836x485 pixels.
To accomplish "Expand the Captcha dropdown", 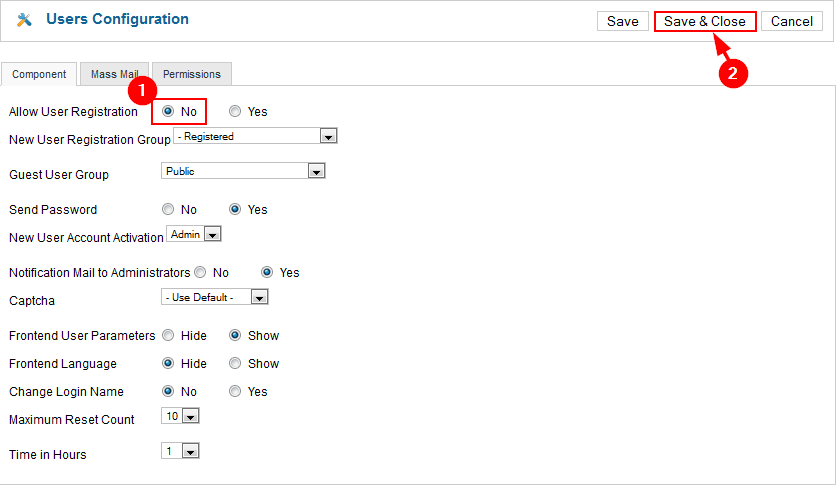I will (215, 298).
